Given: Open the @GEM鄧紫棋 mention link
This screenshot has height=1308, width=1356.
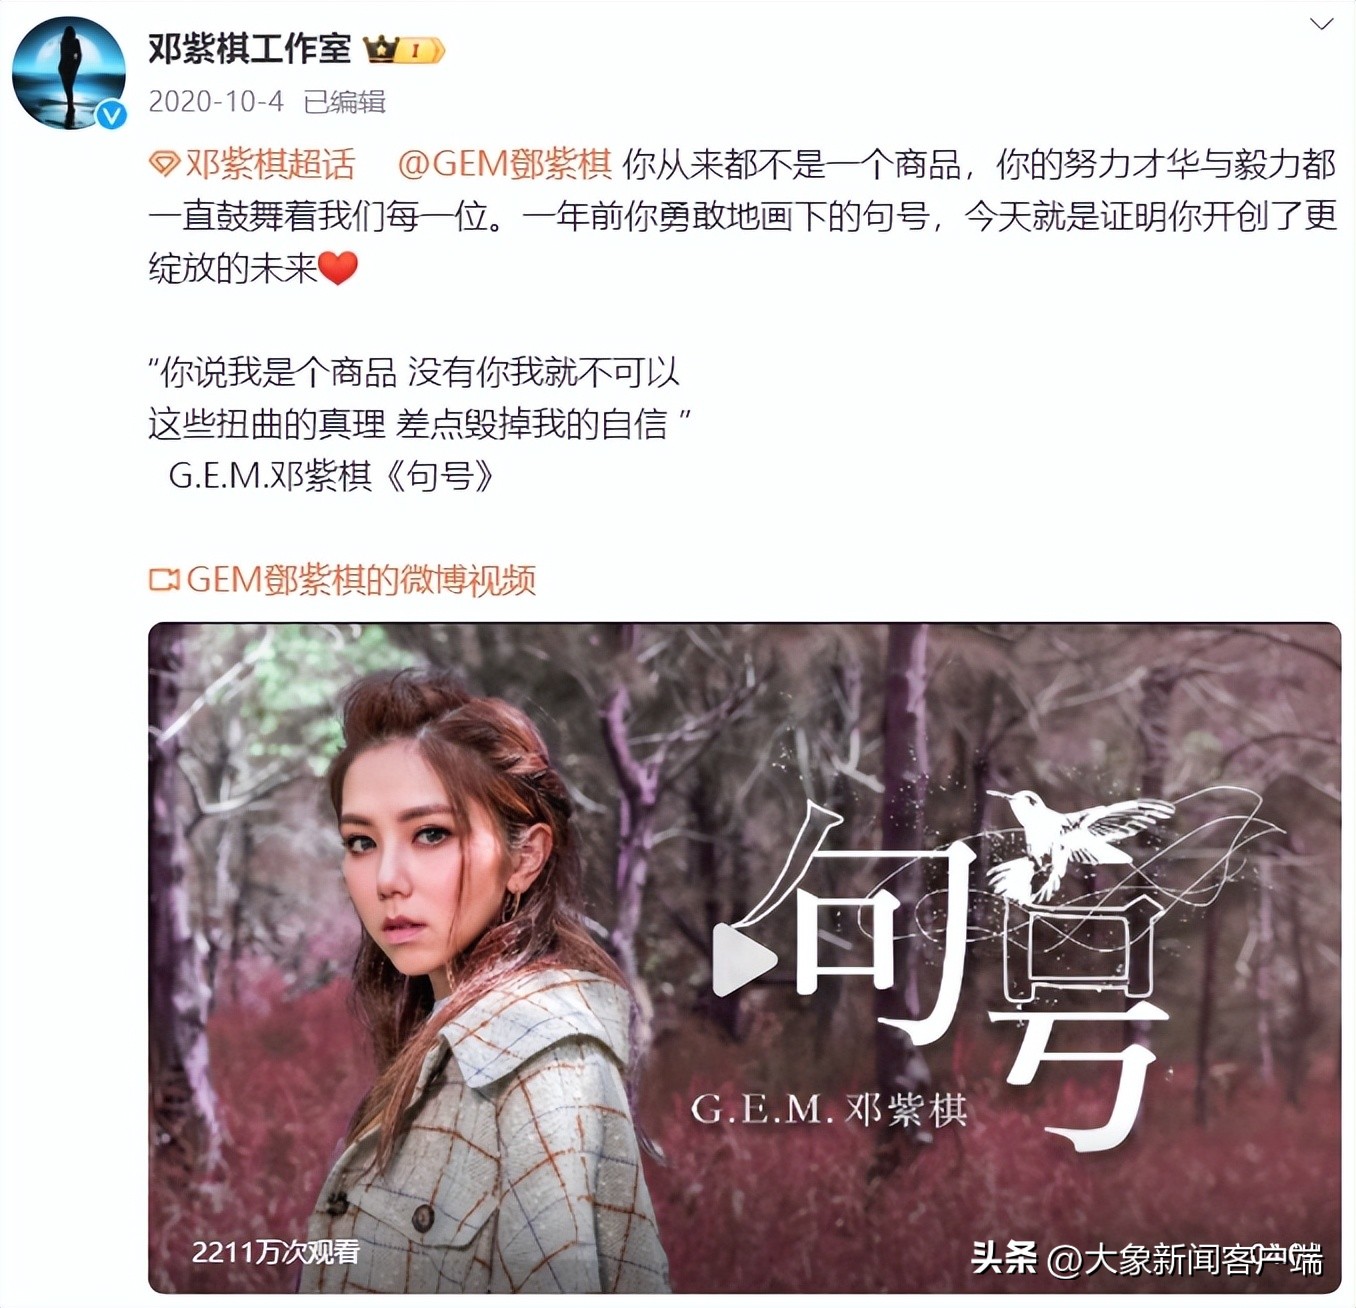Looking at the screenshot, I should coord(504,164).
